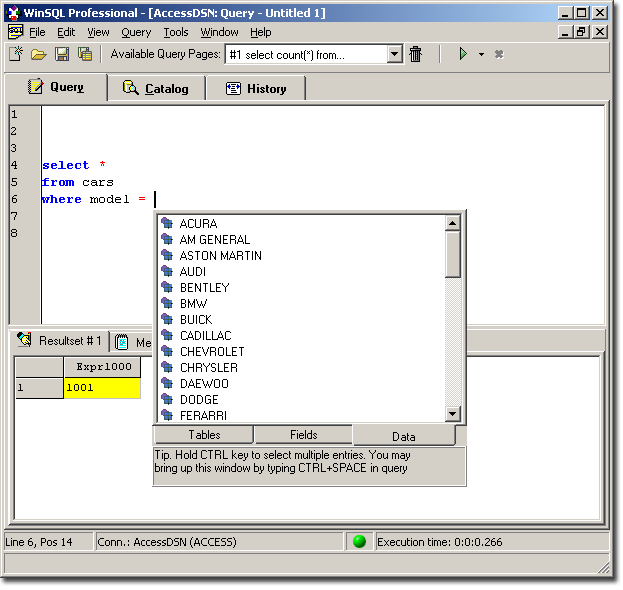Image resolution: width=623 pixels, height=590 pixels.
Task: Click the suggestion list scroll up arrow
Action: (x=453, y=223)
